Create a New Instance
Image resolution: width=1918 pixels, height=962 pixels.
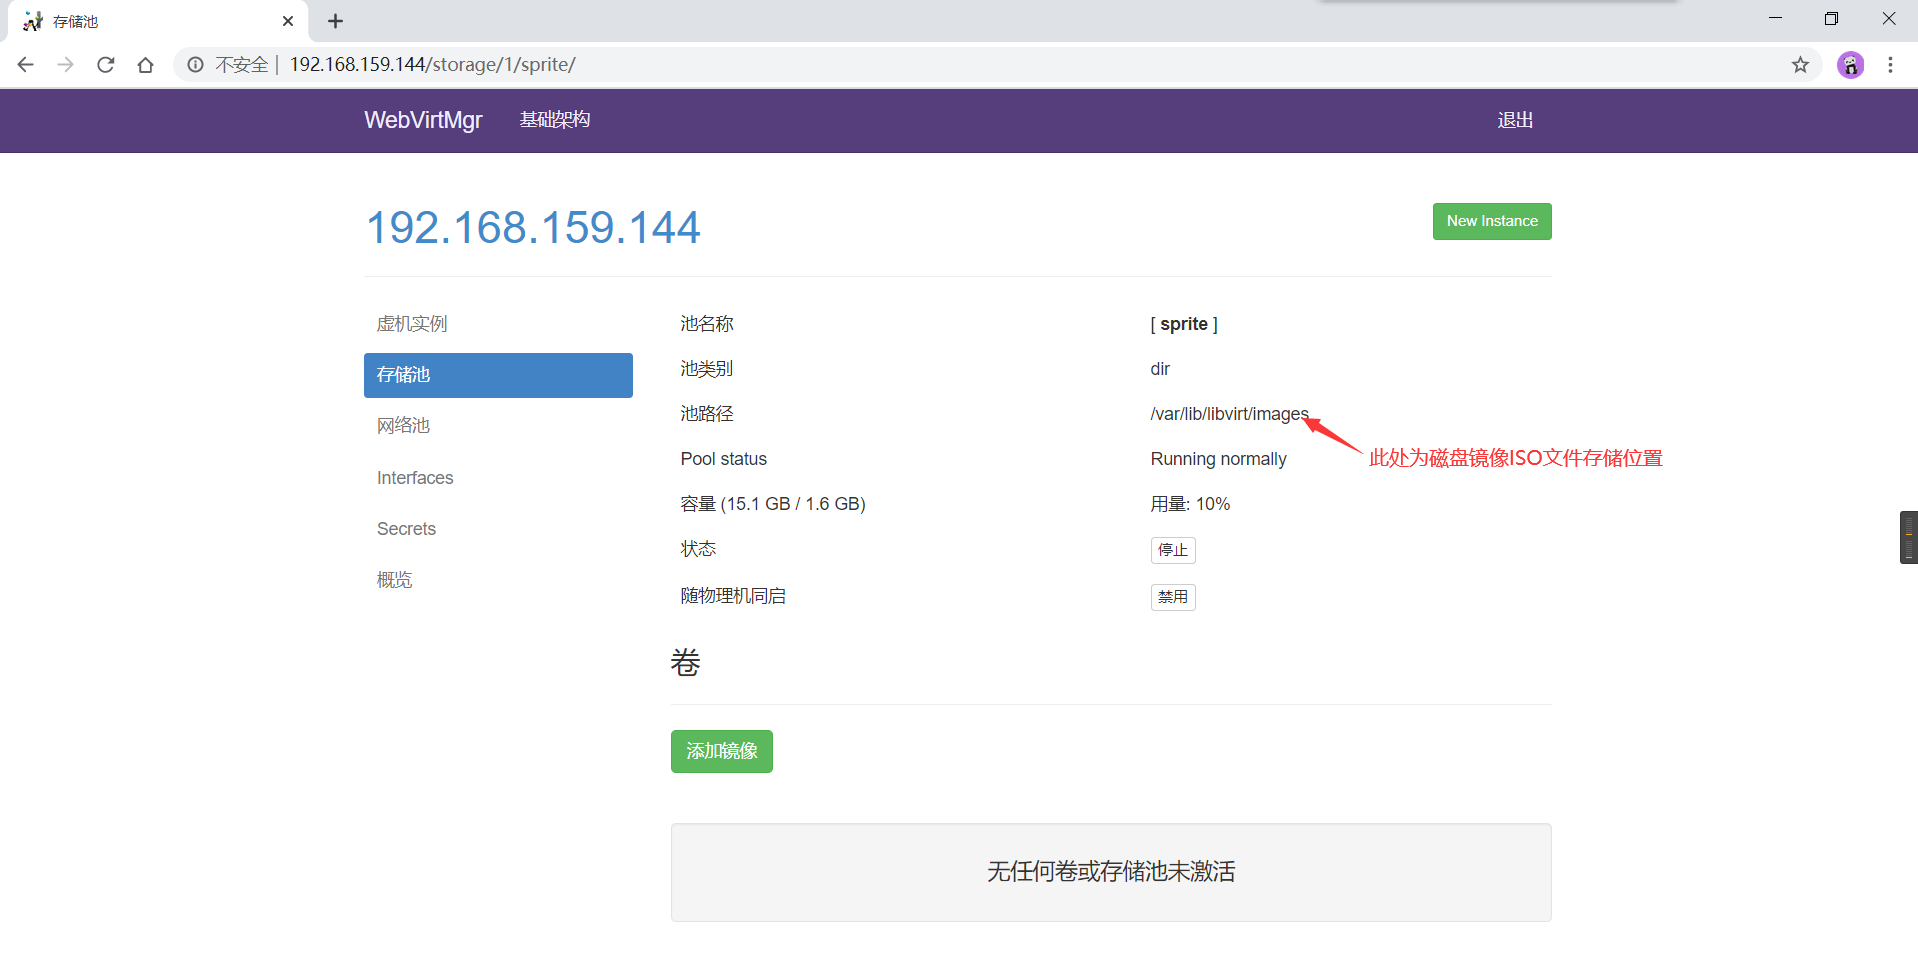pyautogui.click(x=1492, y=221)
